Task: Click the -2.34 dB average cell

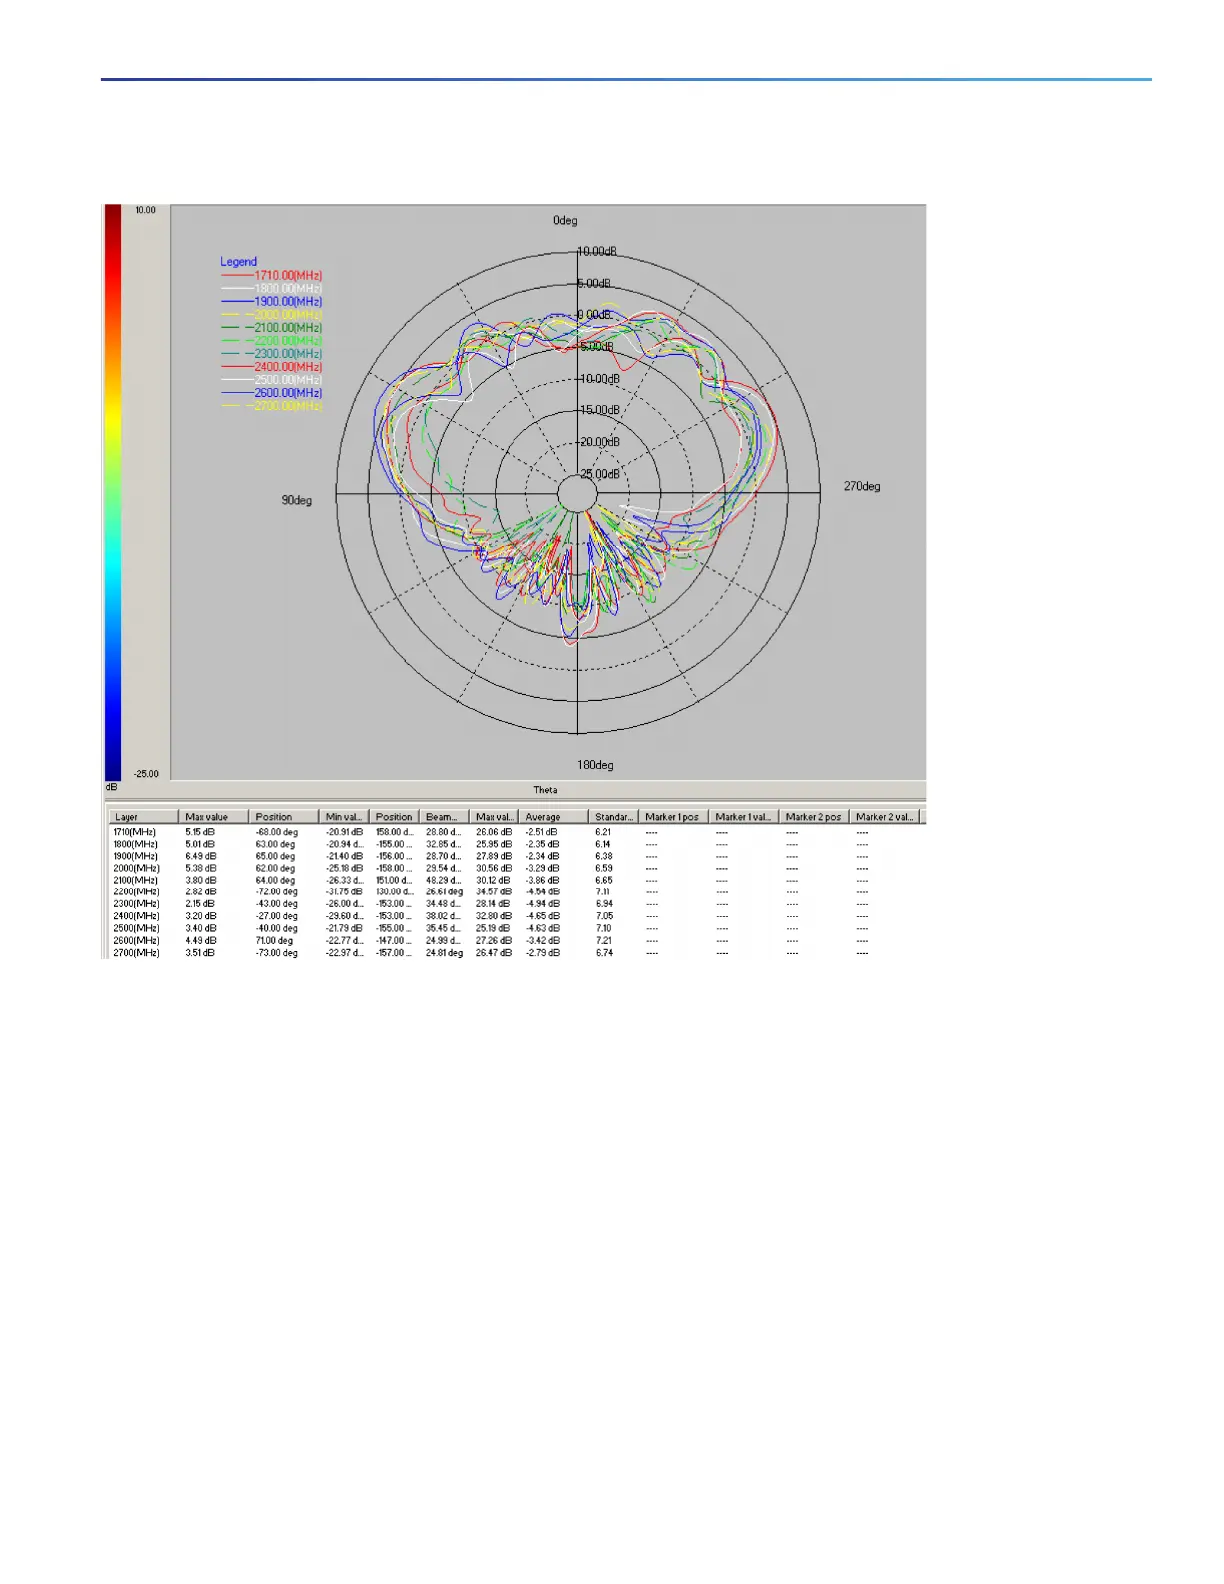Action: click(543, 856)
